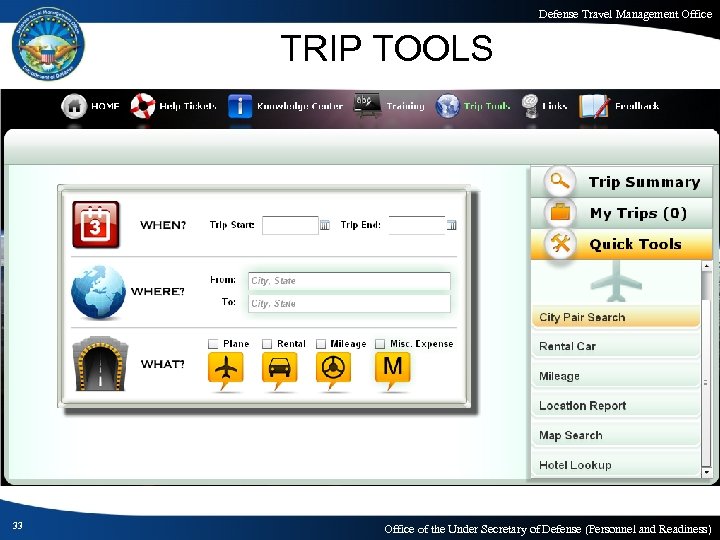Image resolution: width=720 pixels, height=540 pixels.
Task: Click the yellow Plane icon
Action: tap(225, 371)
